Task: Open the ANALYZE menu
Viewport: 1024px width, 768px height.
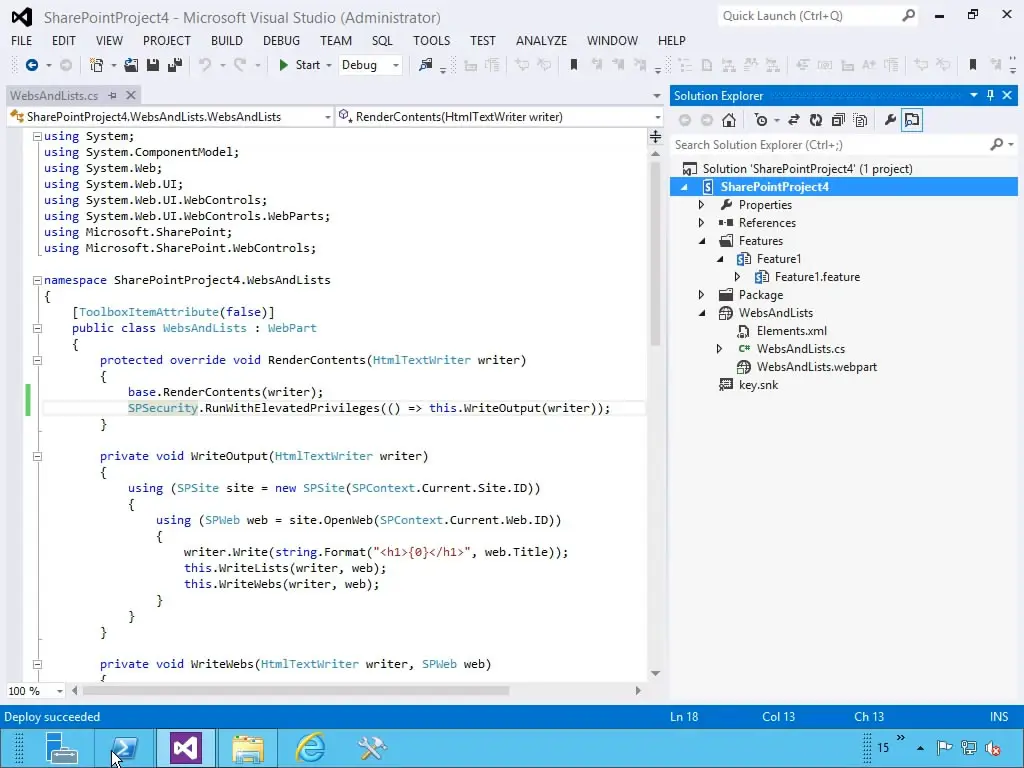Action: [541, 40]
